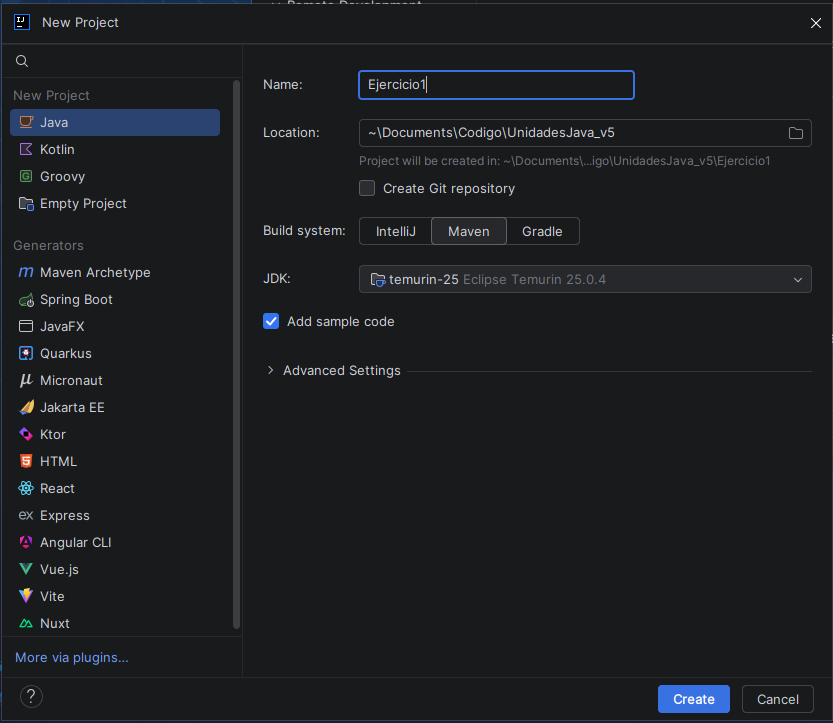Focus the project Name input field
Screen dimensions: 833x723
tap(497, 85)
